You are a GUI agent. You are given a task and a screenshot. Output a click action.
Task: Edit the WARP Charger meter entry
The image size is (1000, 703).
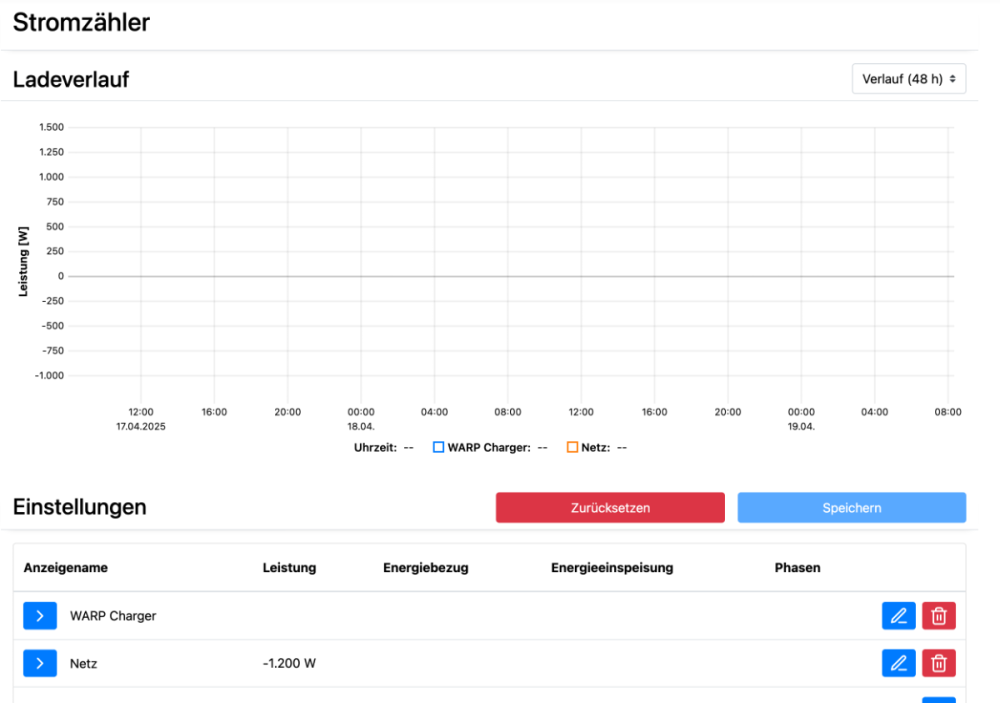click(x=898, y=616)
